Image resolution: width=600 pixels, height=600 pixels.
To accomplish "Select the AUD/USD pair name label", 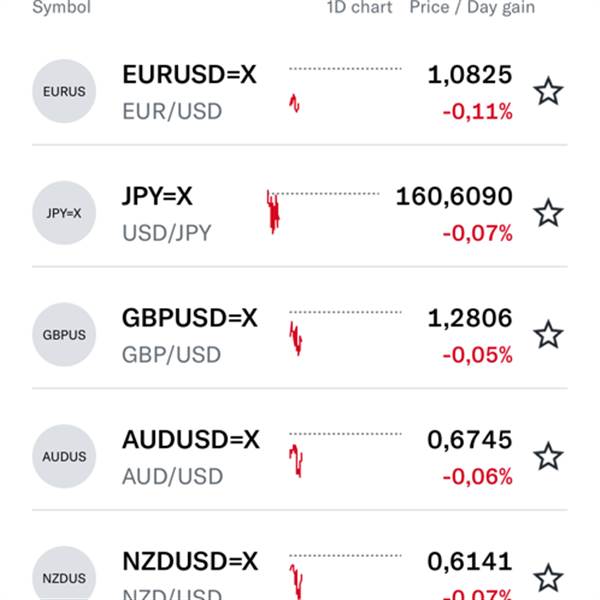I will point(172,476).
